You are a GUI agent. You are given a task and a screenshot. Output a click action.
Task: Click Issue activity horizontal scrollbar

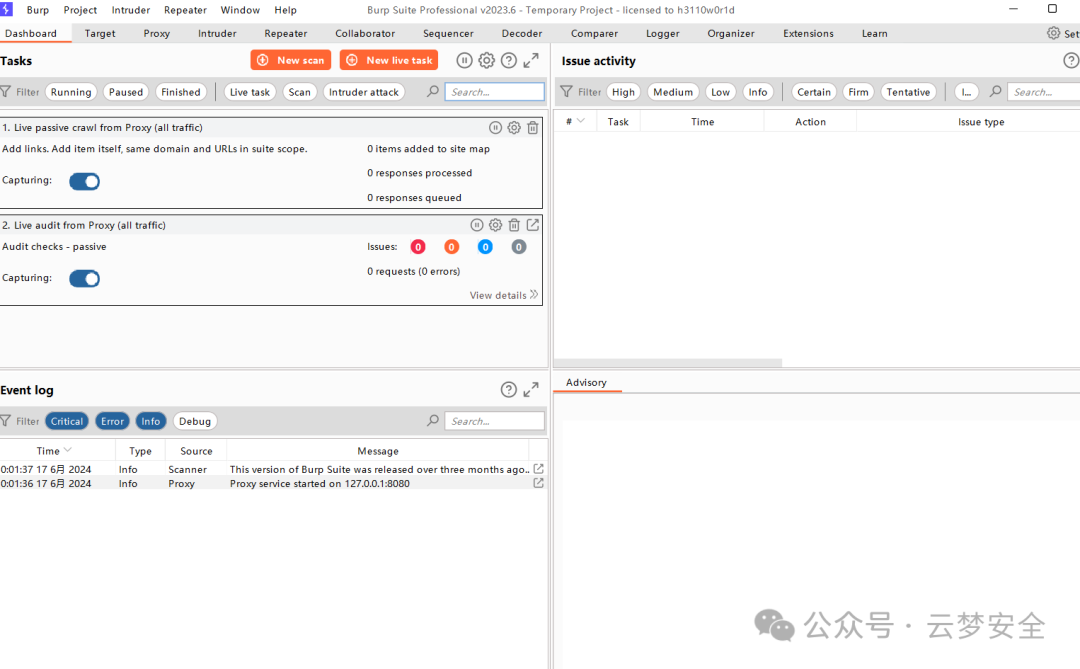[668, 362]
